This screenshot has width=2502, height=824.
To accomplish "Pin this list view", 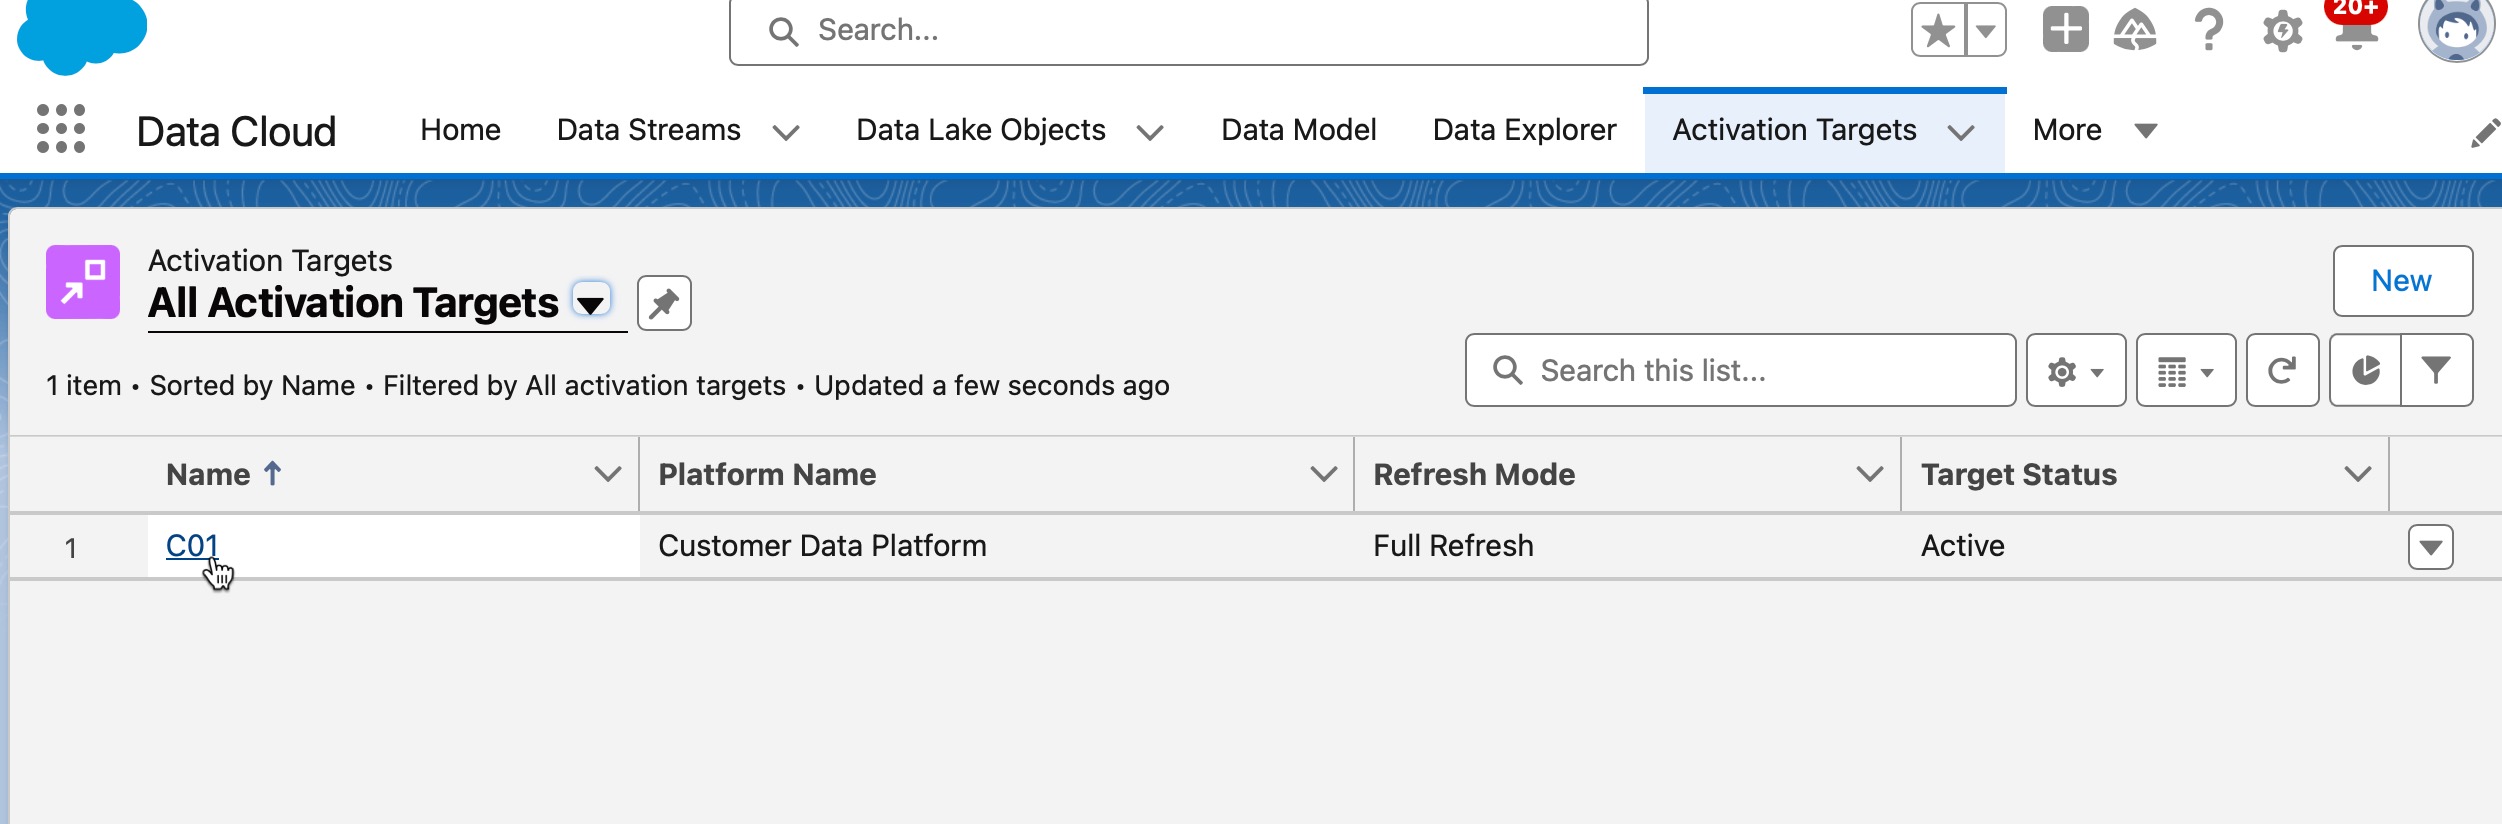I will click(664, 303).
